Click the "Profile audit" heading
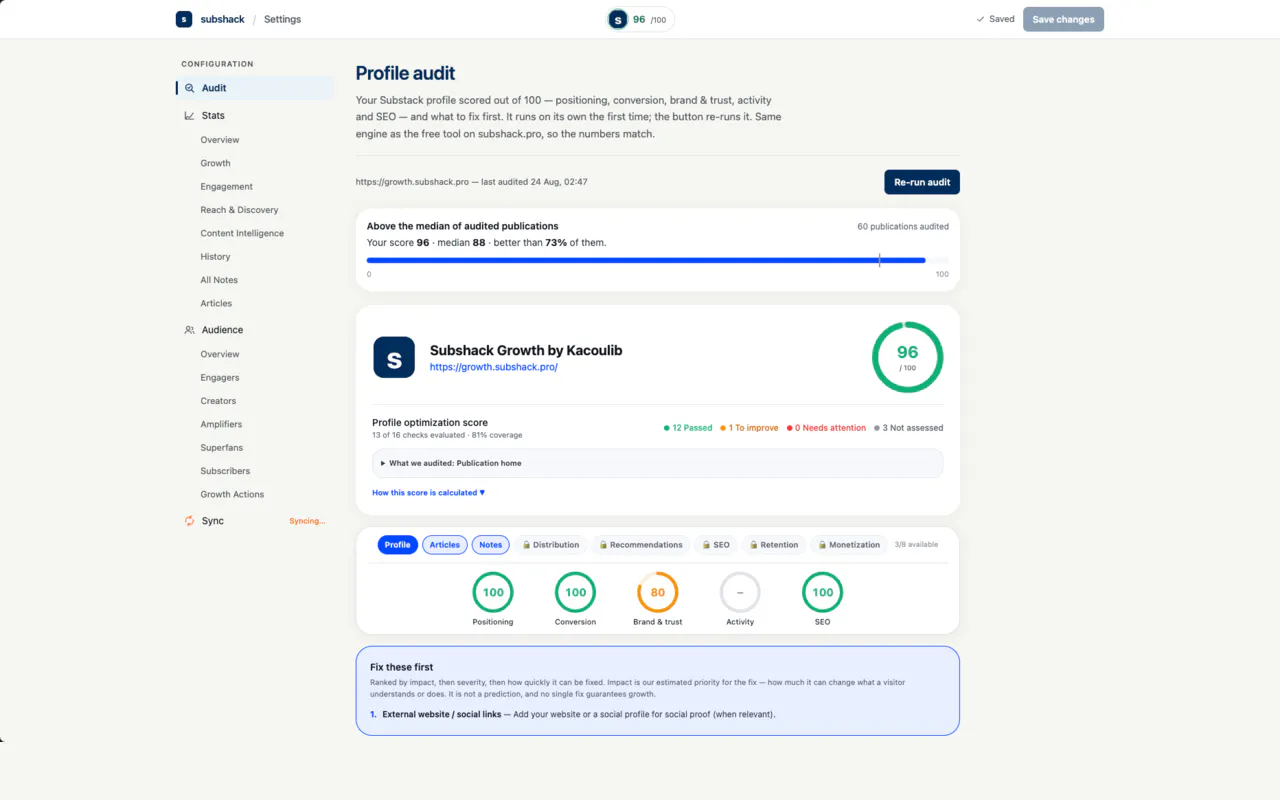The height and width of the screenshot is (800, 1280). [406, 73]
